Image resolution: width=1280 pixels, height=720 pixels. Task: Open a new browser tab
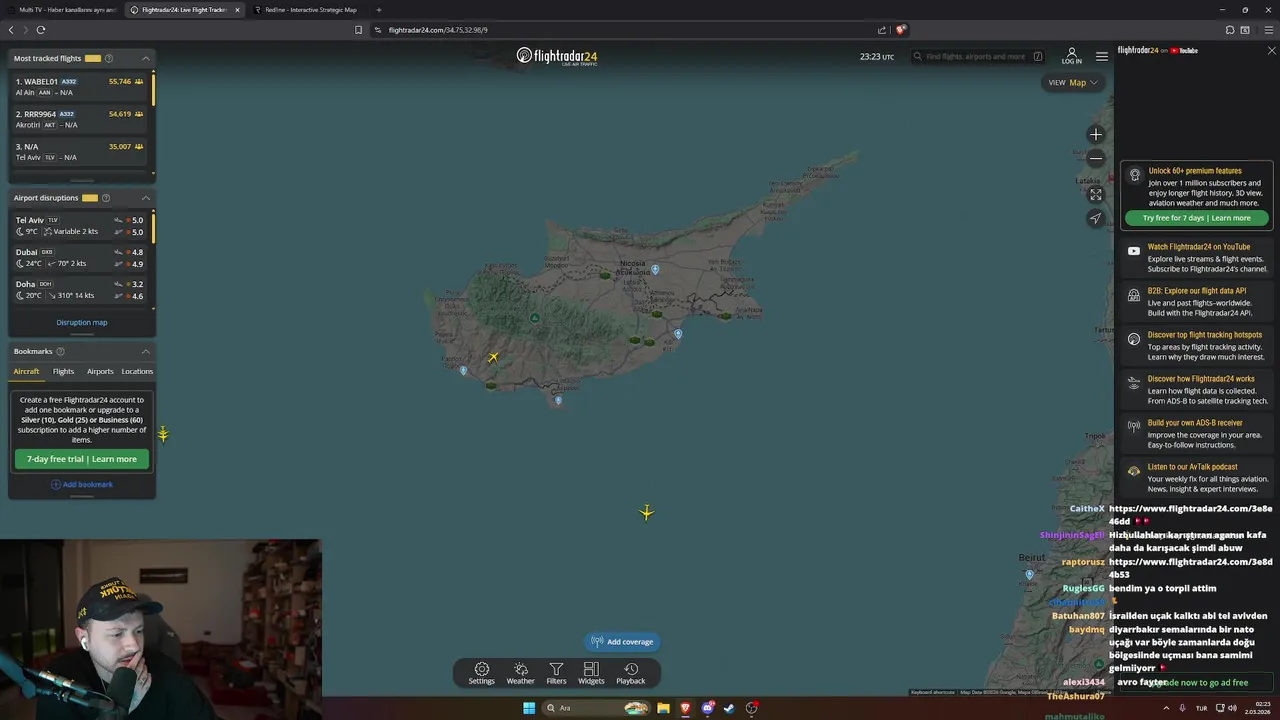pyautogui.click(x=379, y=10)
